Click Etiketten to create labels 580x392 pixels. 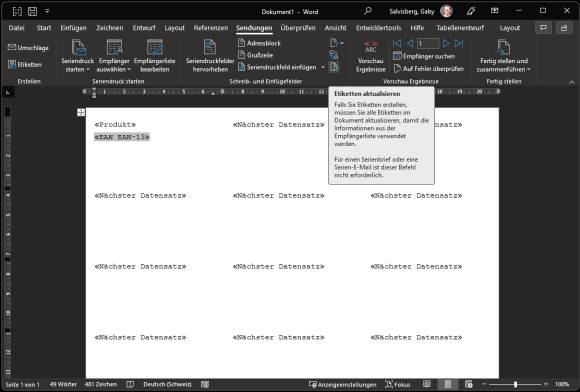tap(25, 64)
